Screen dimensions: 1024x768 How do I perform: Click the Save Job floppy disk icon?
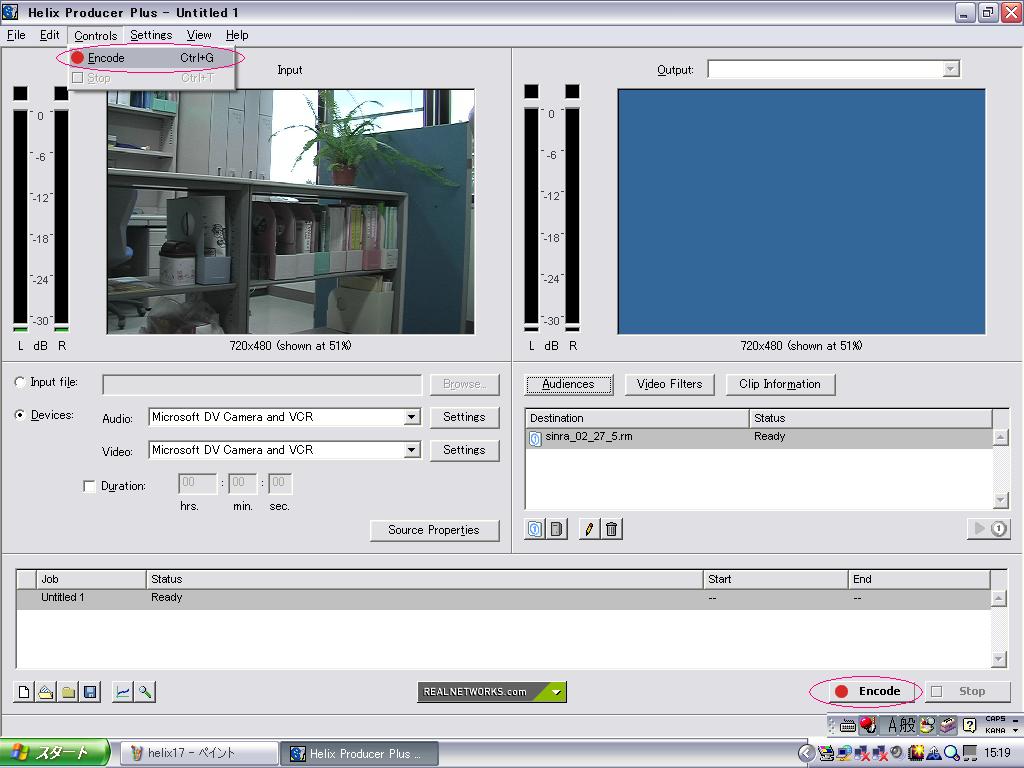90,692
